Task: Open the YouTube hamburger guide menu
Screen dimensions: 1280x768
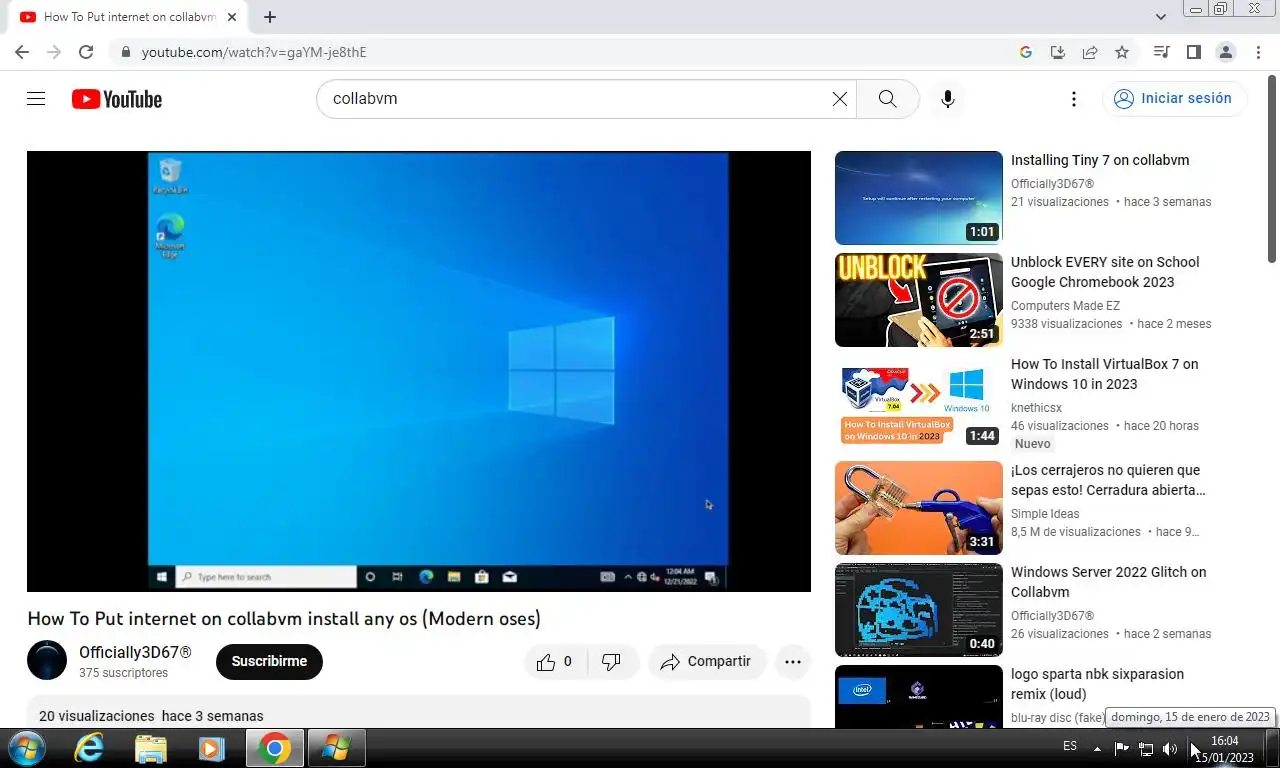Action: click(36, 99)
